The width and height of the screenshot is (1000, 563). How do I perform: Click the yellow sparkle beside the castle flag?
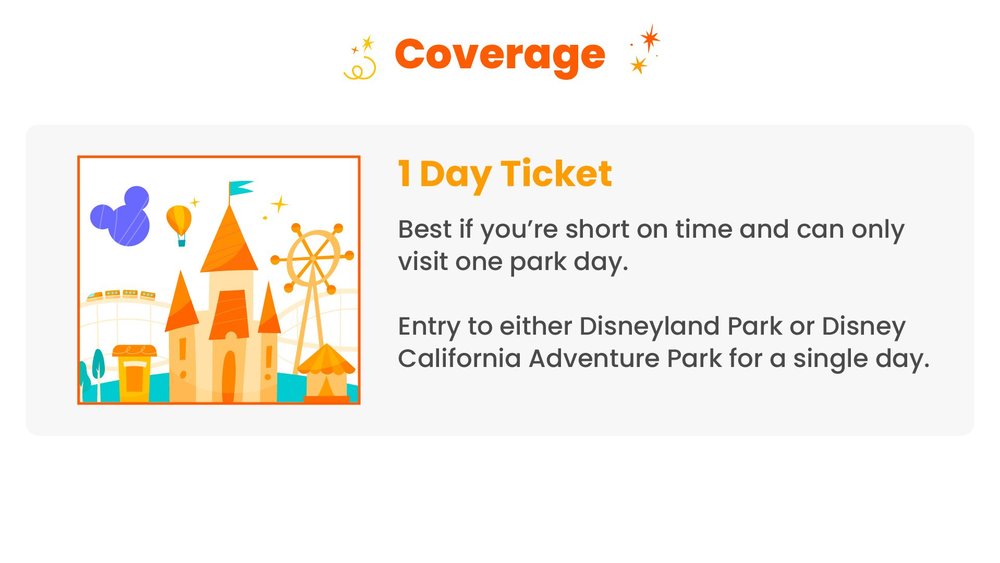279,205
